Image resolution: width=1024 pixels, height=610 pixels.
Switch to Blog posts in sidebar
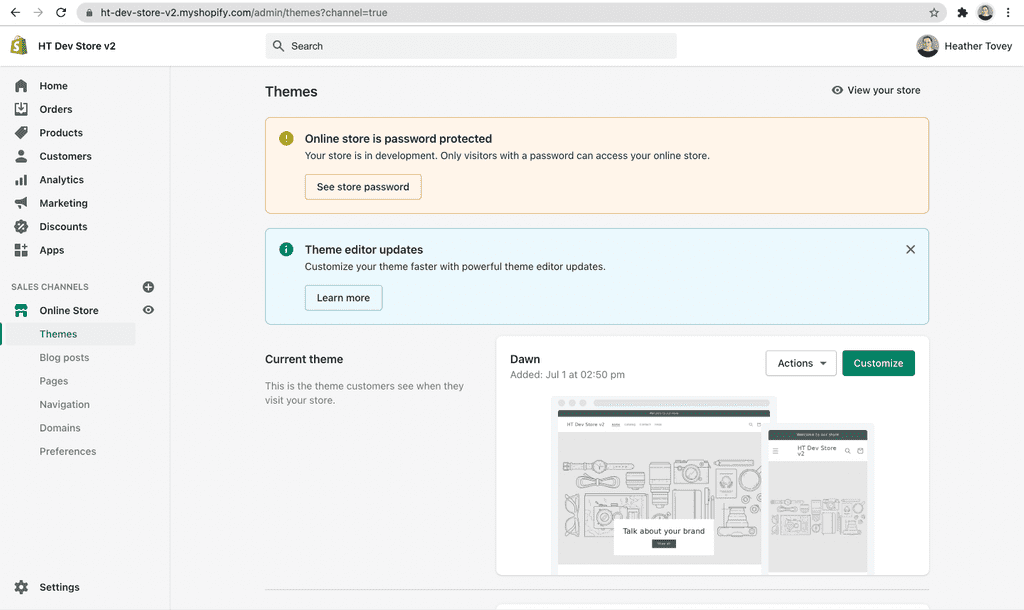click(x=65, y=357)
